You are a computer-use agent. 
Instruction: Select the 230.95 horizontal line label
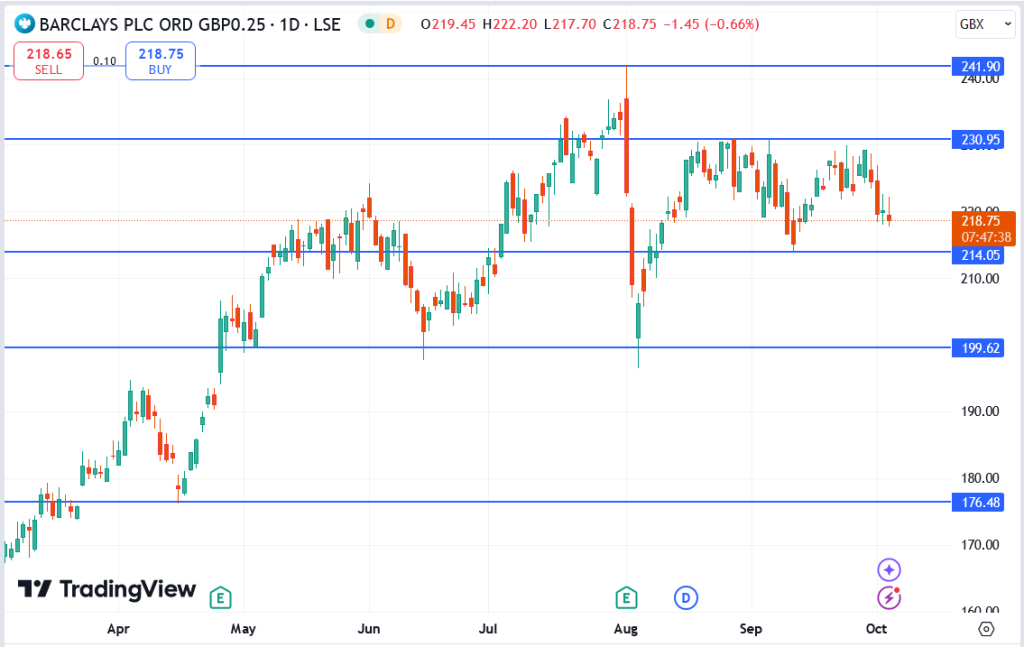(x=978, y=139)
